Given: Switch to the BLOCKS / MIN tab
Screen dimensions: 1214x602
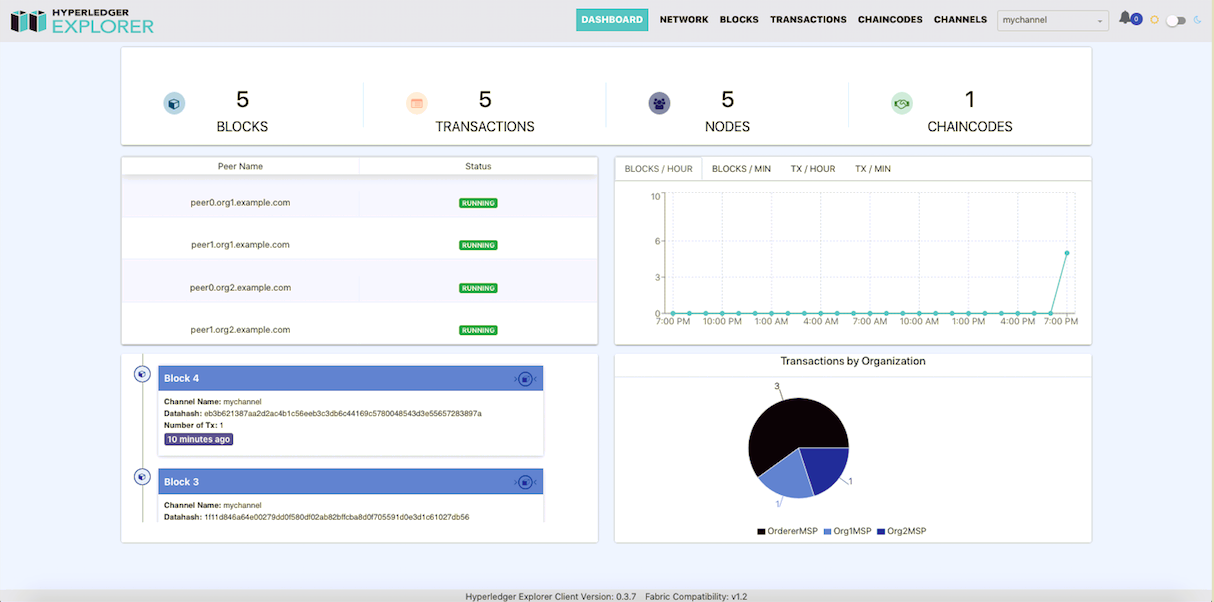Looking at the screenshot, I should pyautogui.click(x=741, y=169).
